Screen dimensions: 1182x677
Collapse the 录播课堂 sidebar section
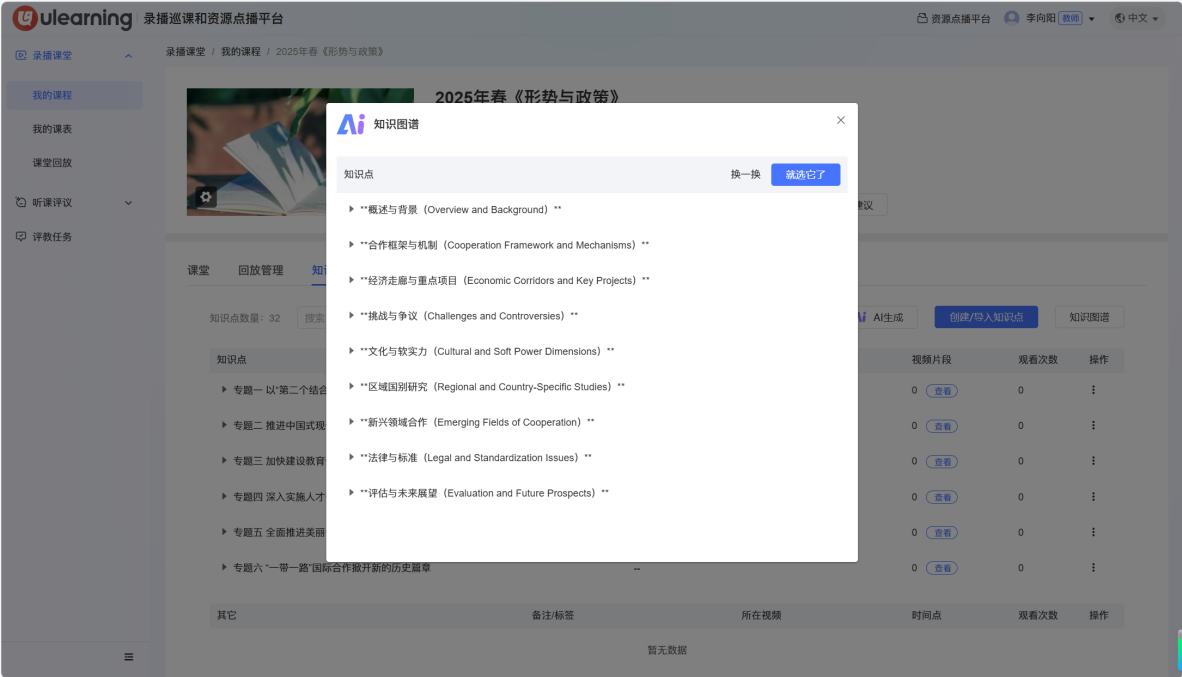127,56
